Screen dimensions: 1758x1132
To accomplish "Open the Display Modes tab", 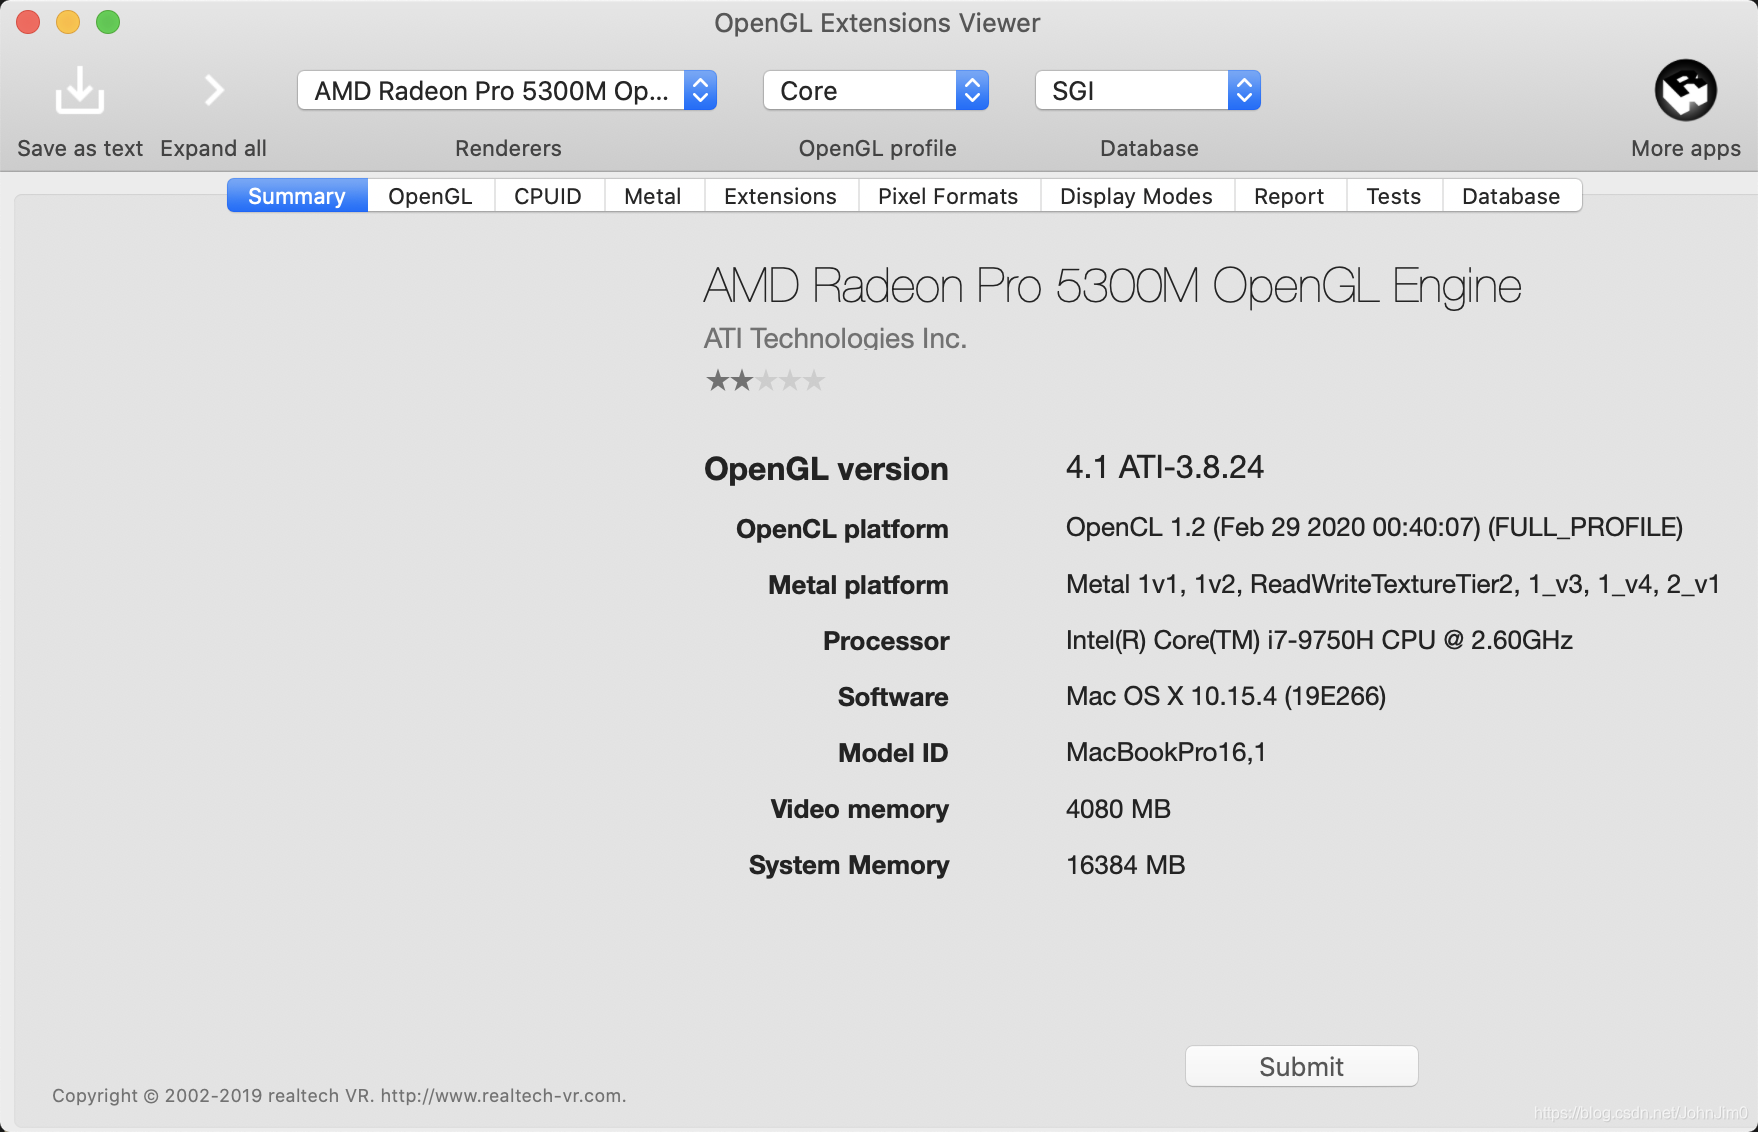I will [1137, 196].
